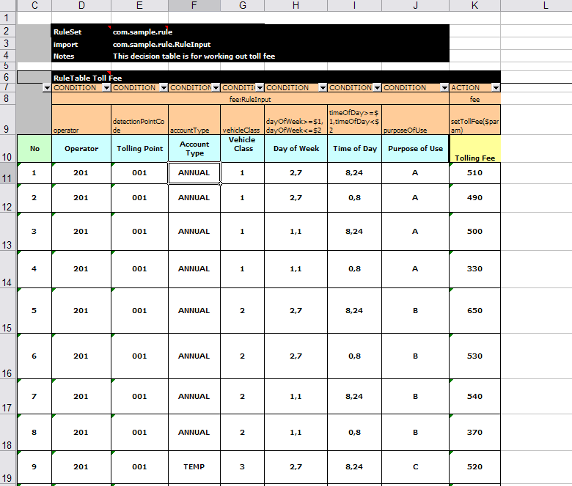The width and height of the screenshot is (572, 486).
Task: Click the Tolling Fee header cell
Action: pyautogui.click(x=475, y=148)
